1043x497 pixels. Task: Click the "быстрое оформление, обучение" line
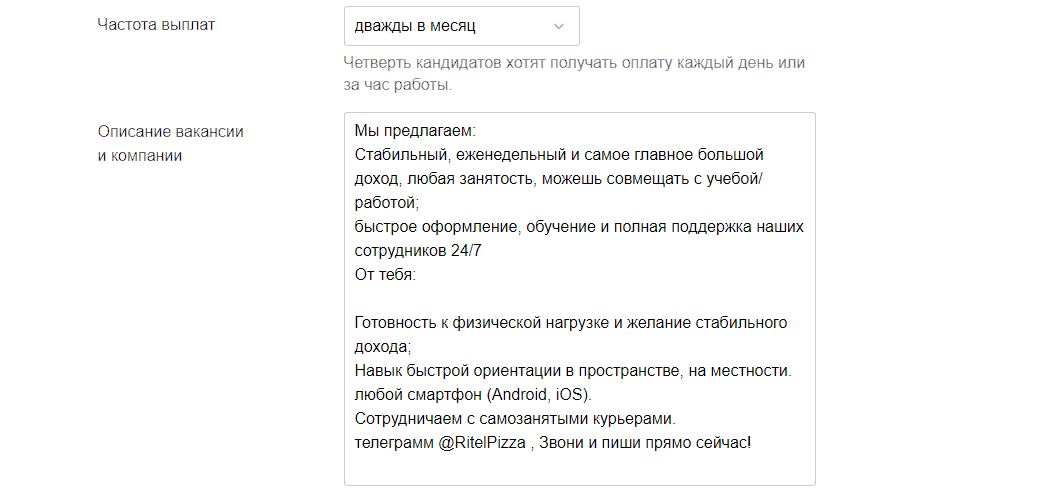(x=579, y=227)
